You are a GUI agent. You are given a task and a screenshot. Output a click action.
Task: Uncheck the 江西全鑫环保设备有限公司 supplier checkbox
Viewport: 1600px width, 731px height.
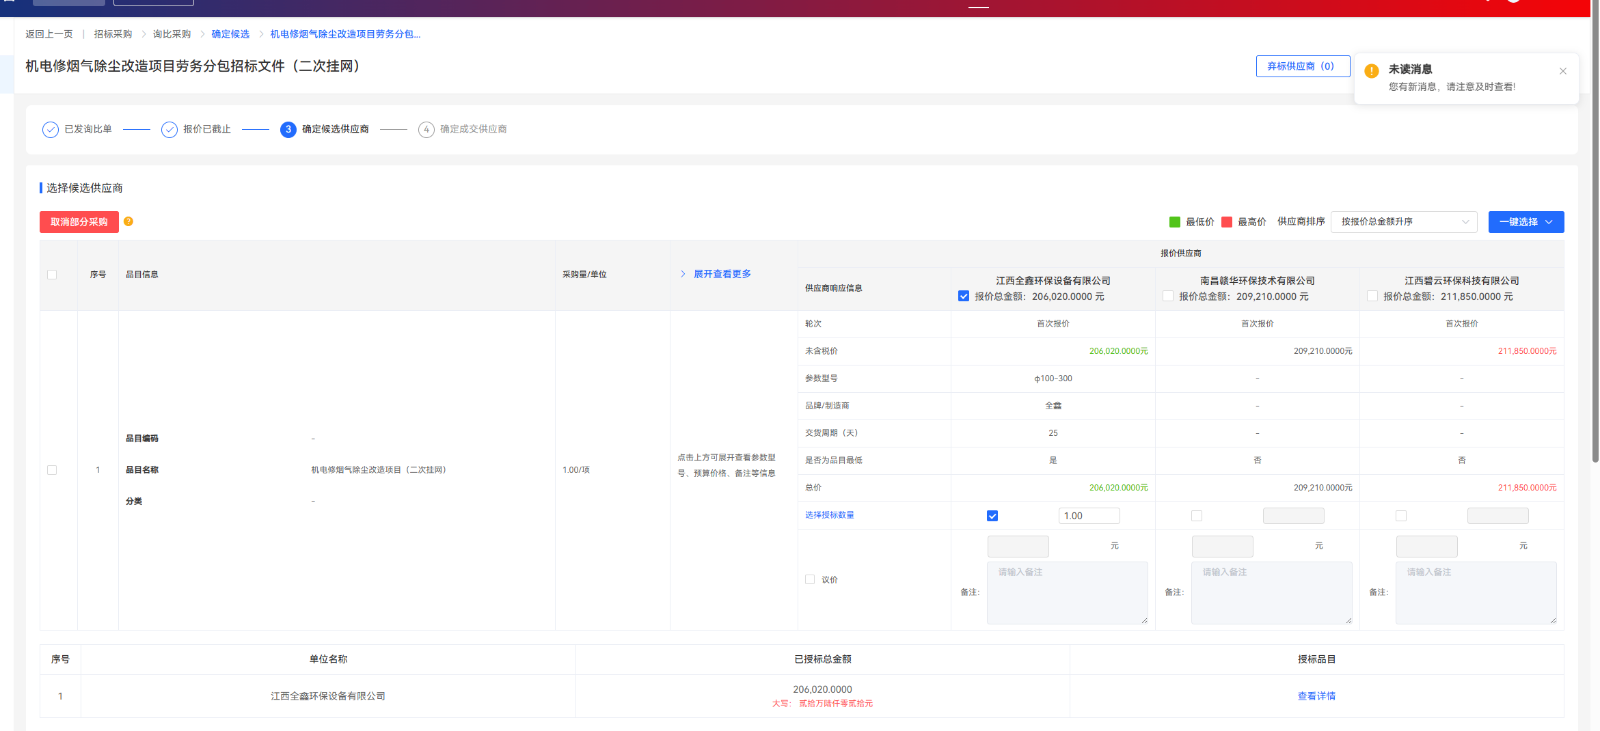(963, 296)
